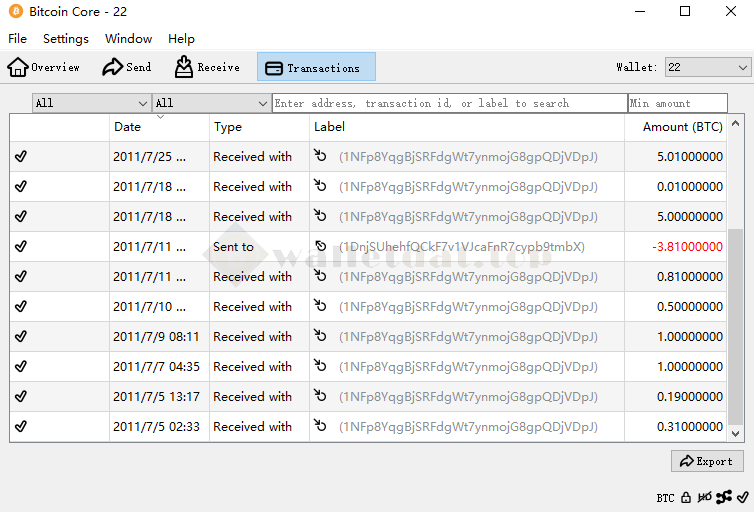Open the Receive page
This screenshot has height=512, width=754.
[207, 67]
